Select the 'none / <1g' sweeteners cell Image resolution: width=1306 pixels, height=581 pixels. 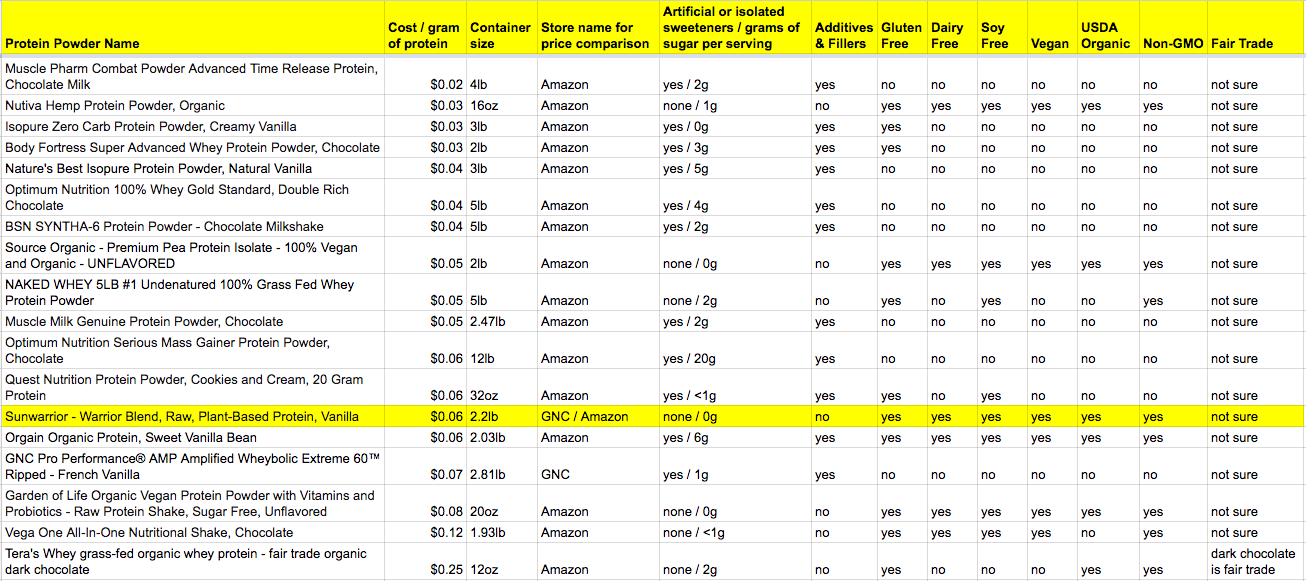(734, 532)
